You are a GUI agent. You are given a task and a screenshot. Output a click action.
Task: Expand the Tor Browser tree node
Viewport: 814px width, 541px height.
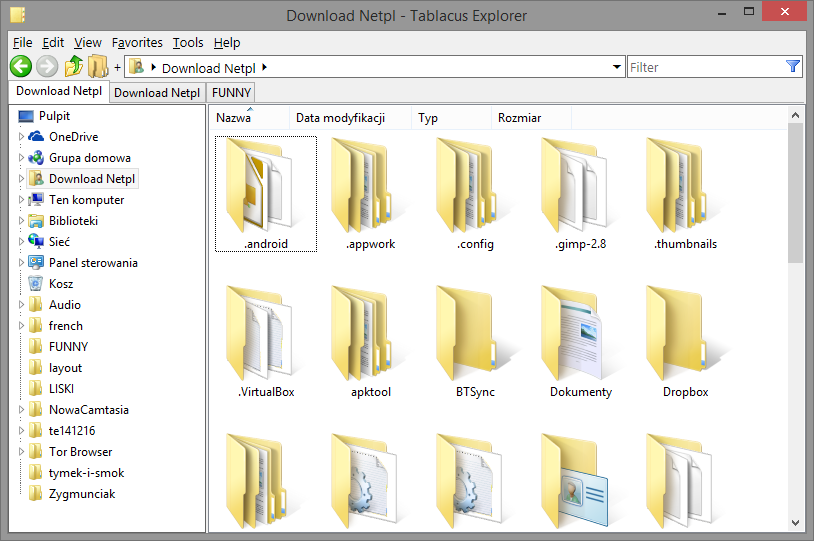pos(21,452)
